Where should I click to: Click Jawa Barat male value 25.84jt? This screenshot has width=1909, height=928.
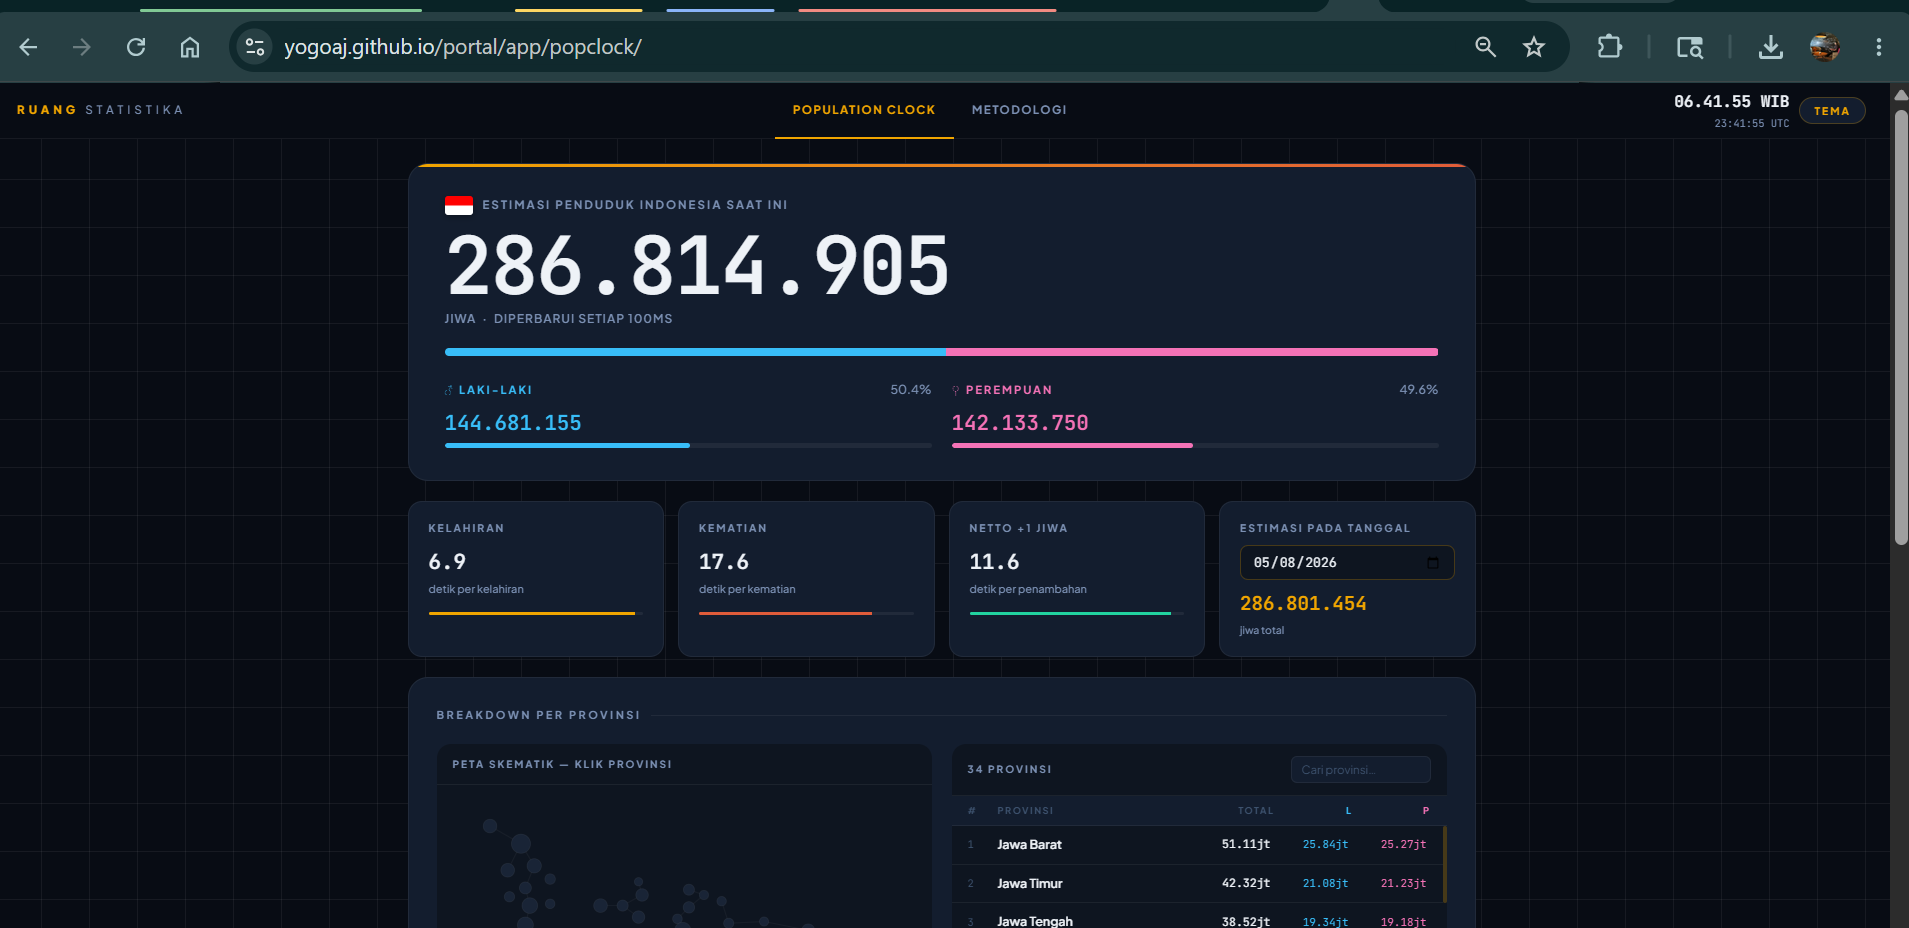pos(1325,845)
